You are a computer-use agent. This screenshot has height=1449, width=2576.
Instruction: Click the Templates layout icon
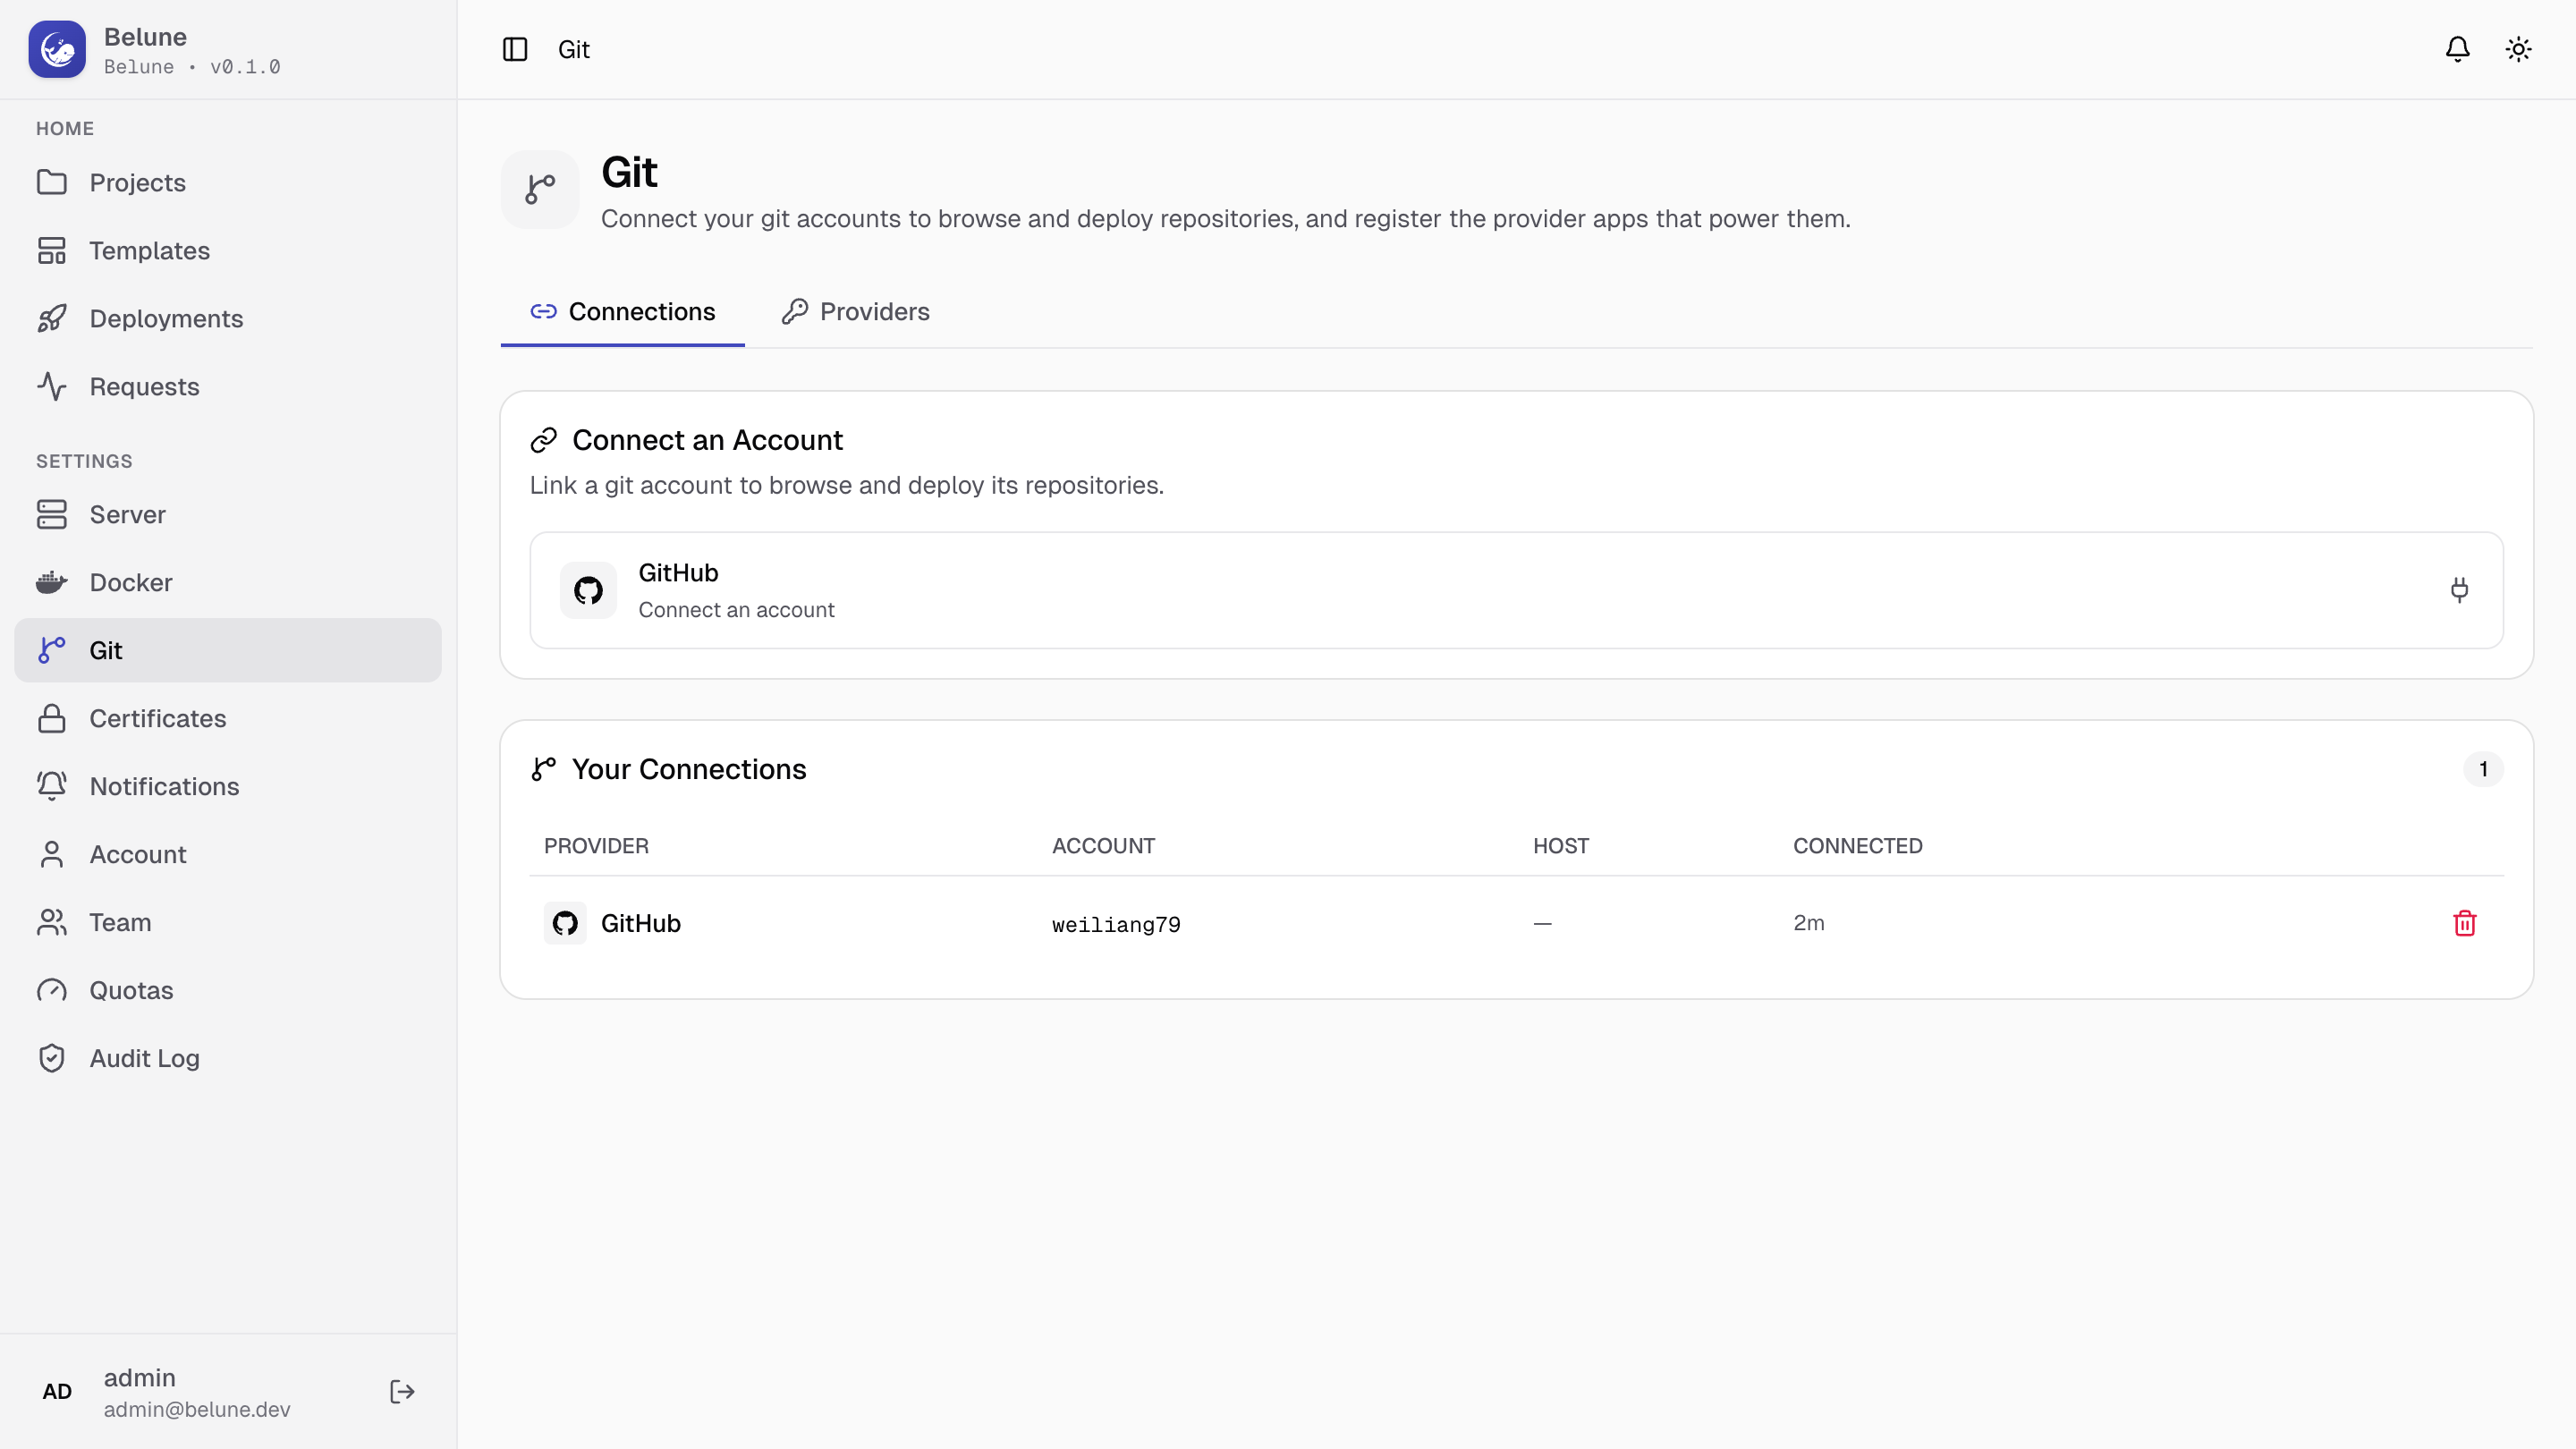[52, 250]
